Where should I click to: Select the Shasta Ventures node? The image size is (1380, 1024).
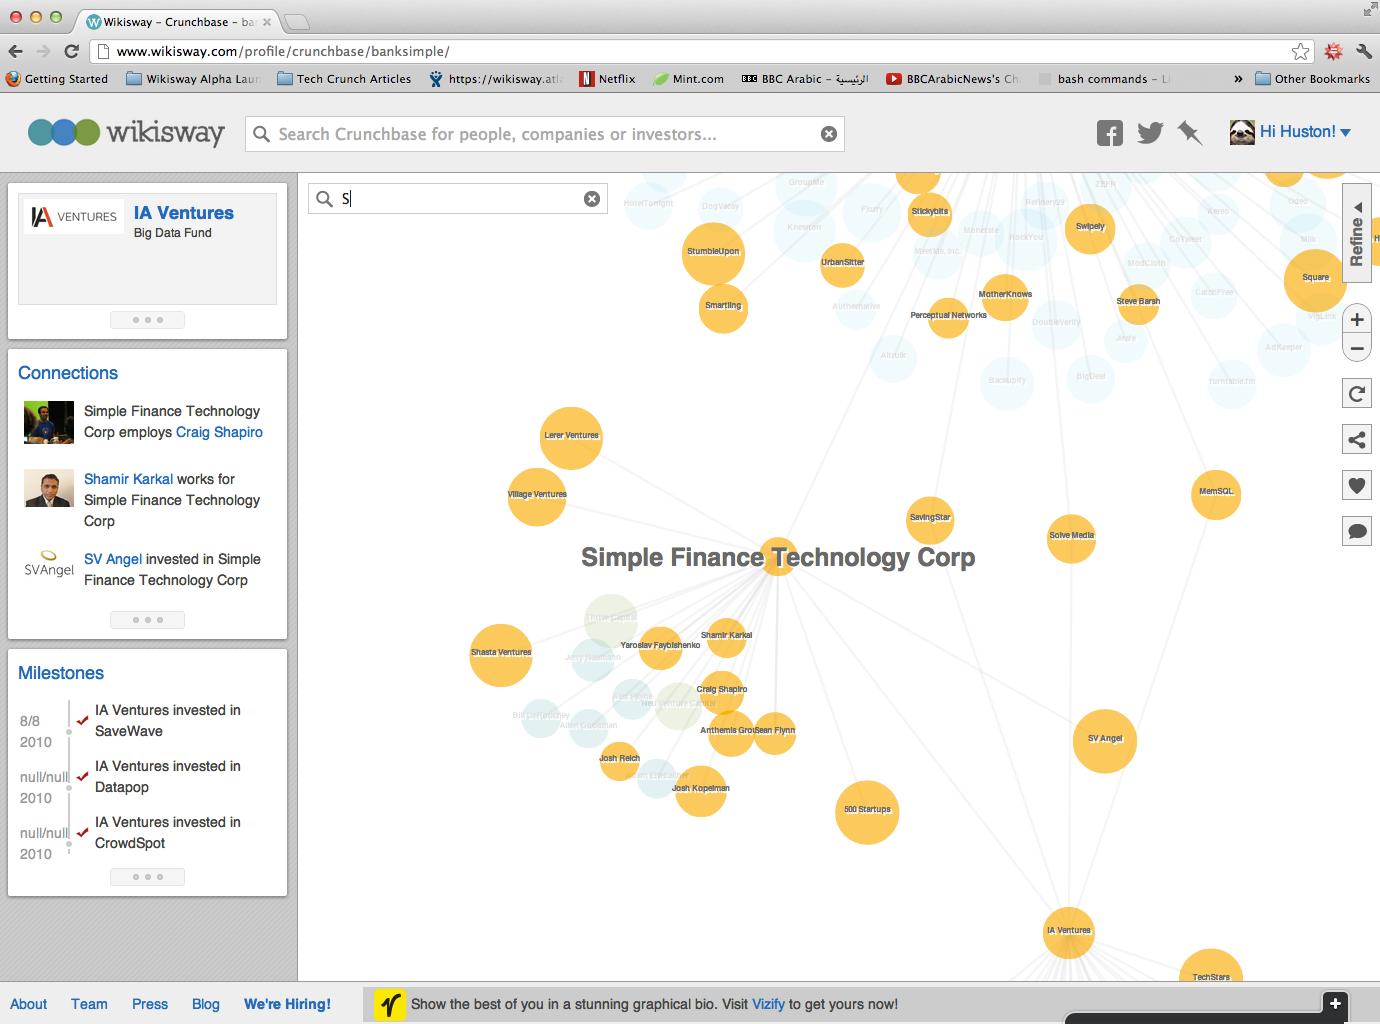pyautogui.click(x=501, y=655)
